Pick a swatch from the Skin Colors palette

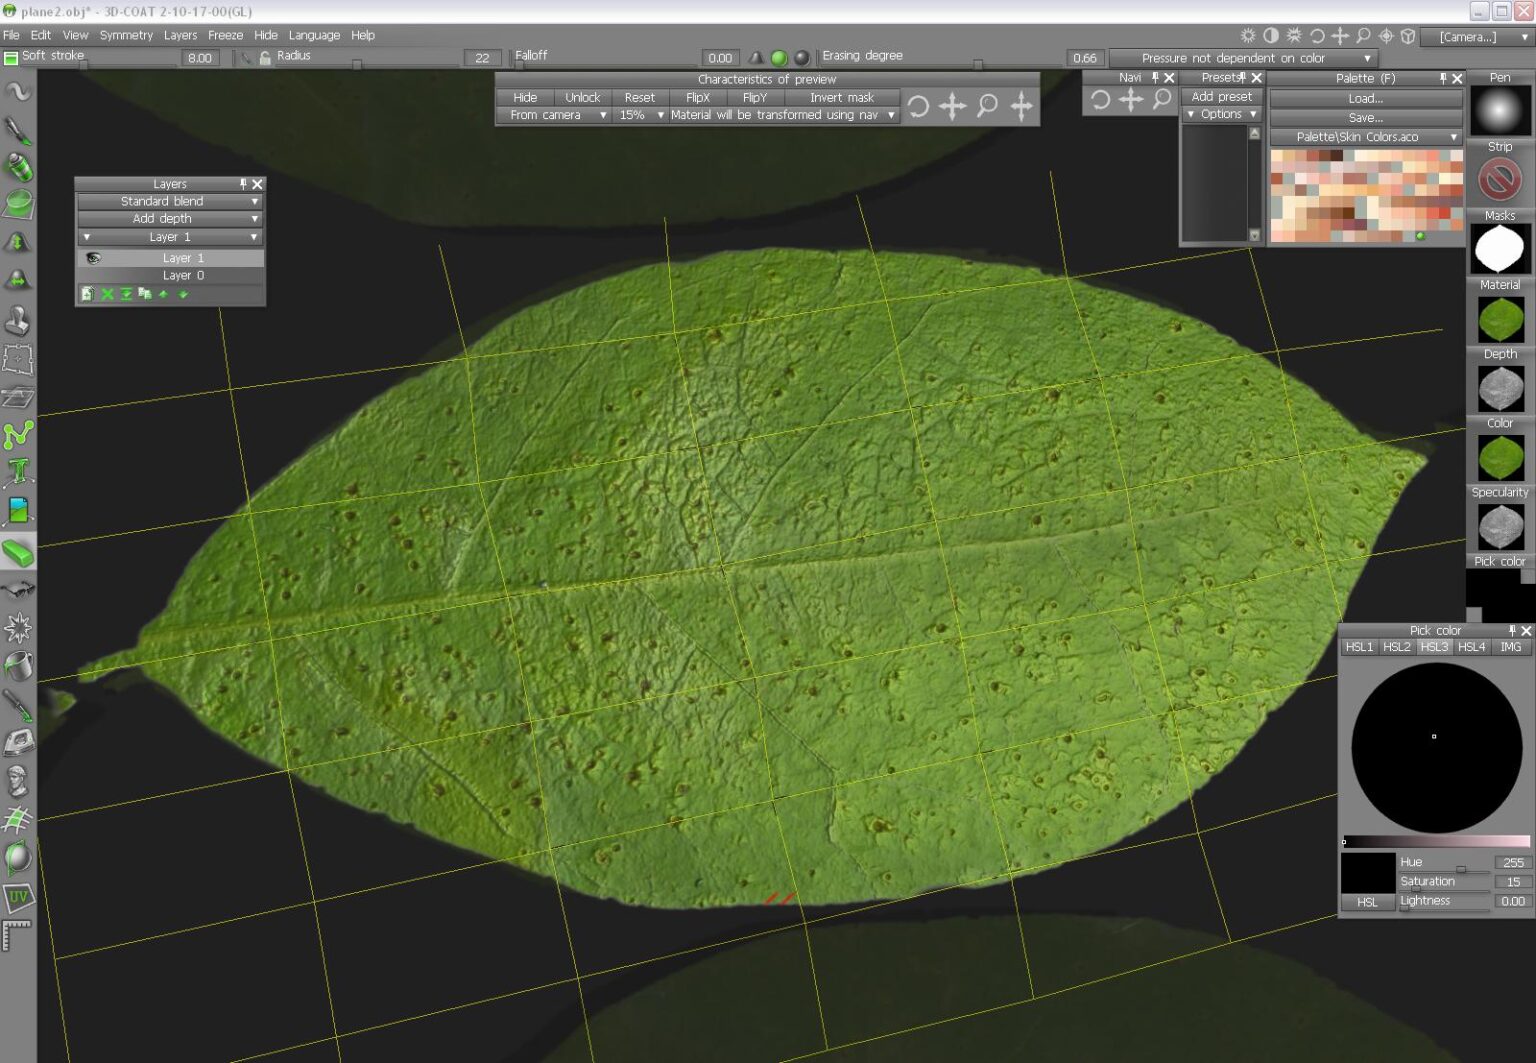click(x=1366, y=190)
